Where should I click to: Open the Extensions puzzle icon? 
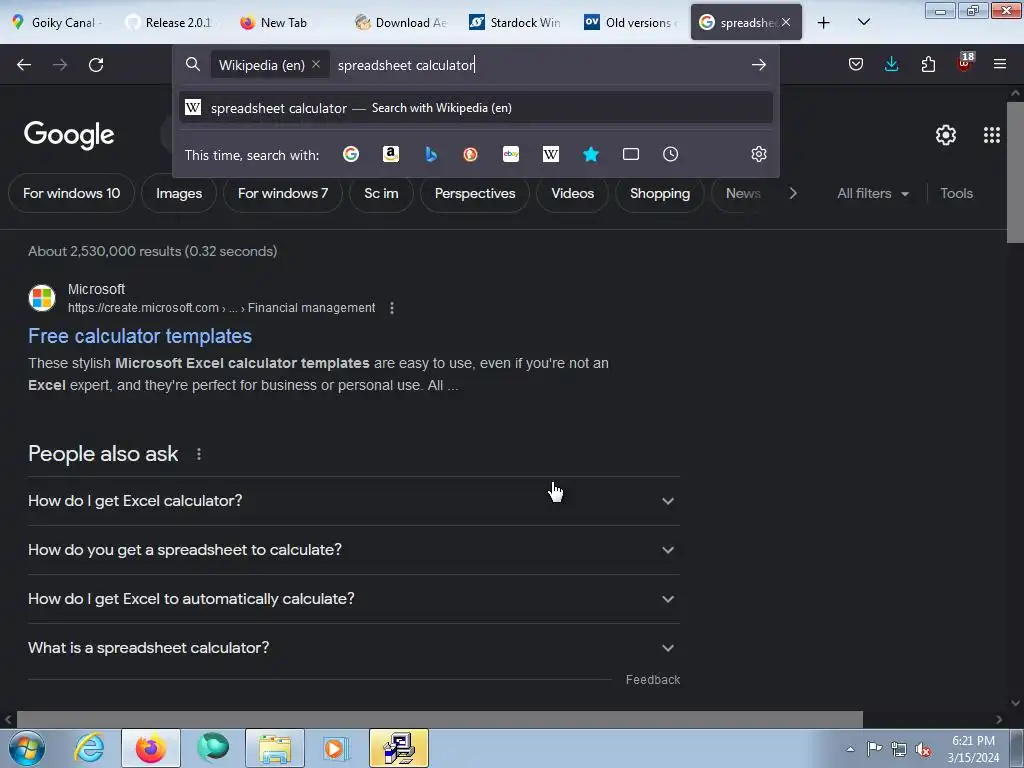click(928, 64)
